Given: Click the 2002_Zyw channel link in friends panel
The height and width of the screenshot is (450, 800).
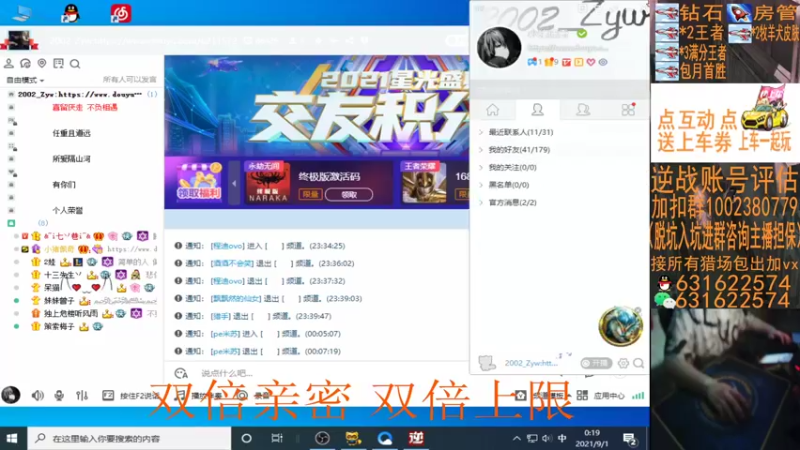Looking at the screenshot, I should 531,363.
